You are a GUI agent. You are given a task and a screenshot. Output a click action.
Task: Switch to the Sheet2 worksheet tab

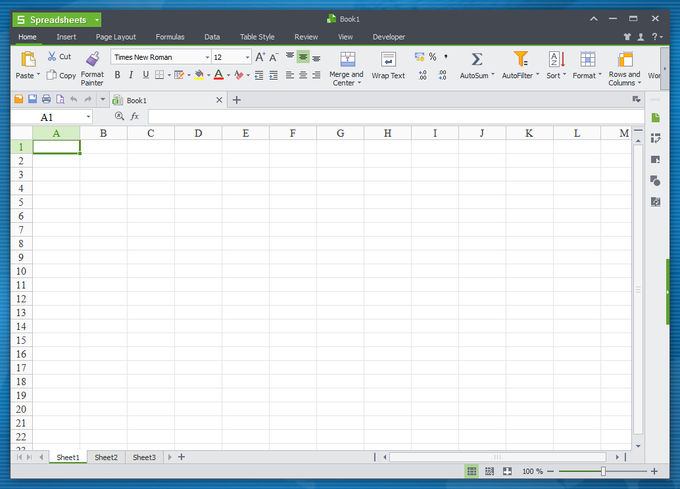pos(106,457)
